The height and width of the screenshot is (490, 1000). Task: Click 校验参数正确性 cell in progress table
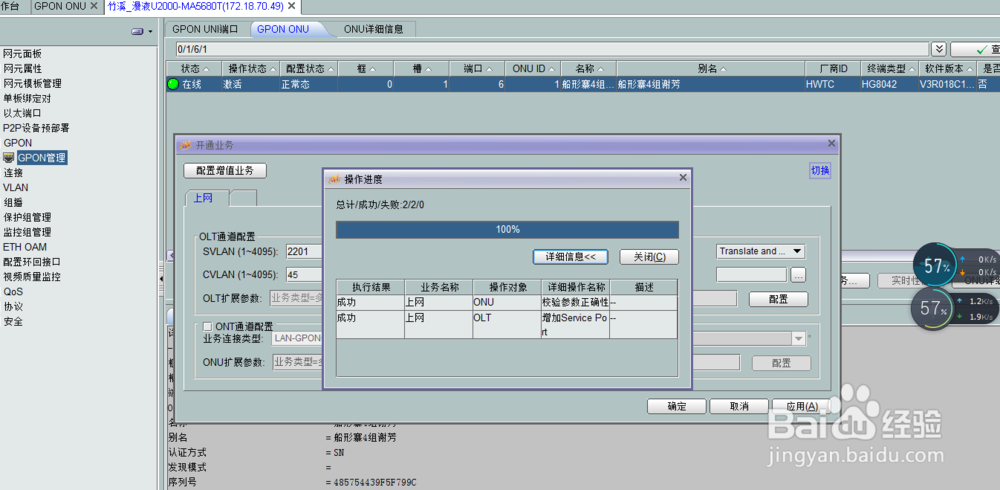[575, 302]
